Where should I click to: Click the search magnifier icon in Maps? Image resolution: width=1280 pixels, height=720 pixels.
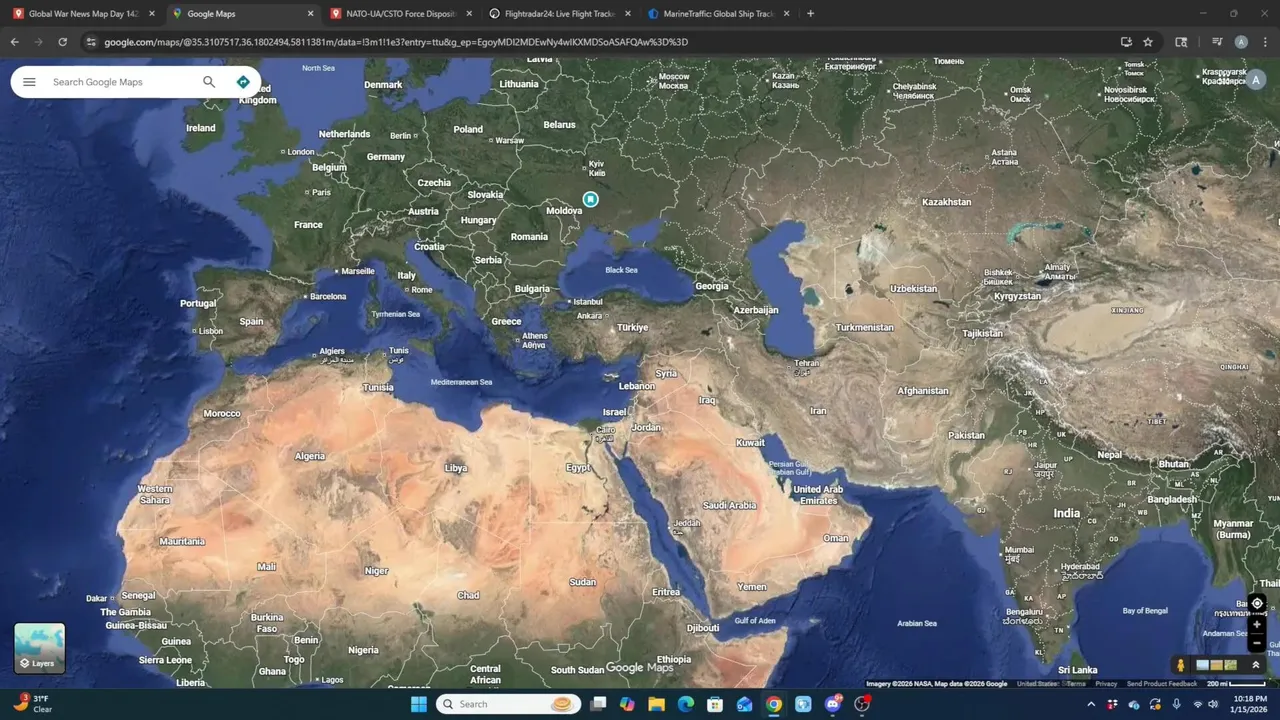pos(209,82)
